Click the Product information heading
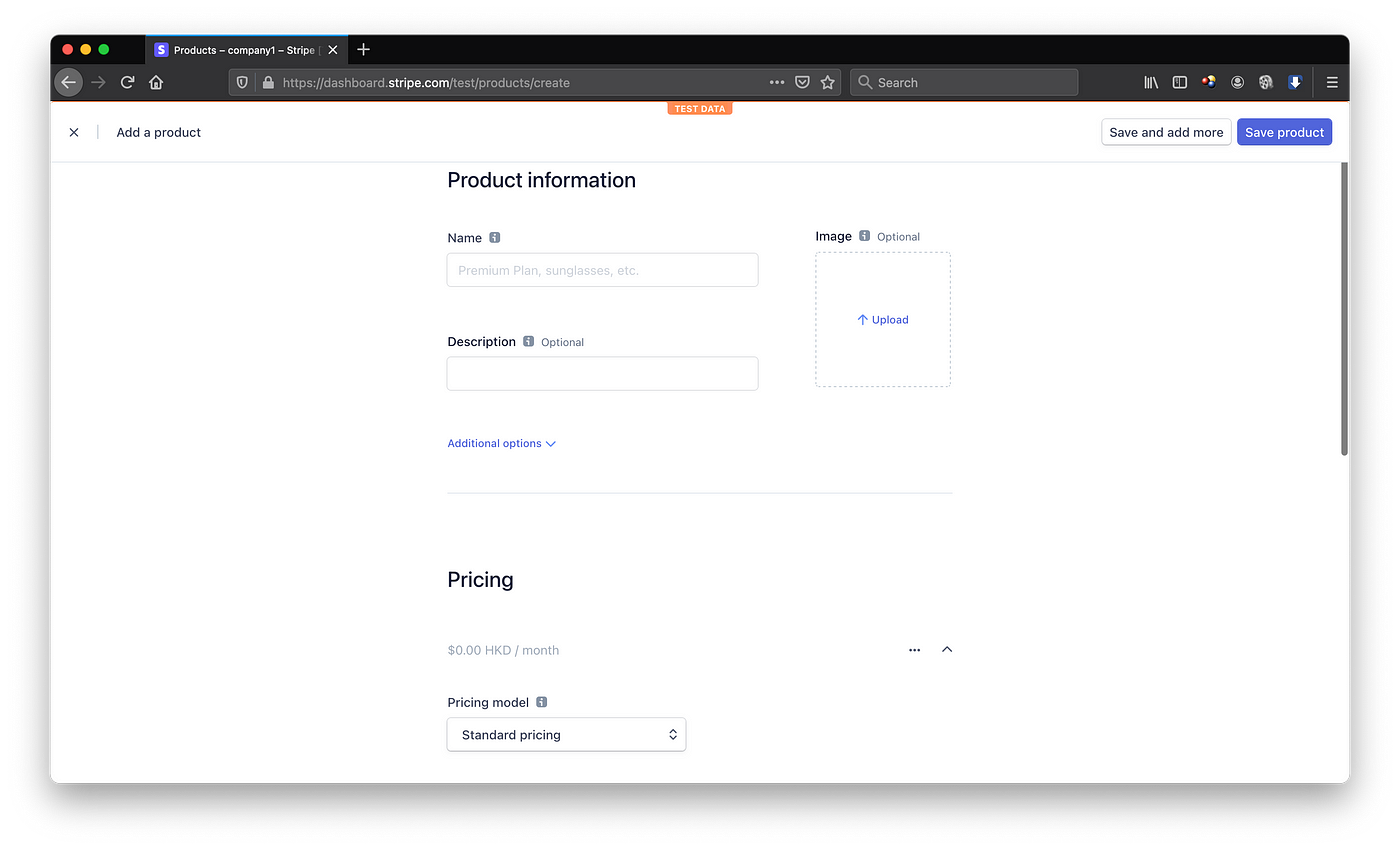The image size is (1400, 850). tap(541, 180)
